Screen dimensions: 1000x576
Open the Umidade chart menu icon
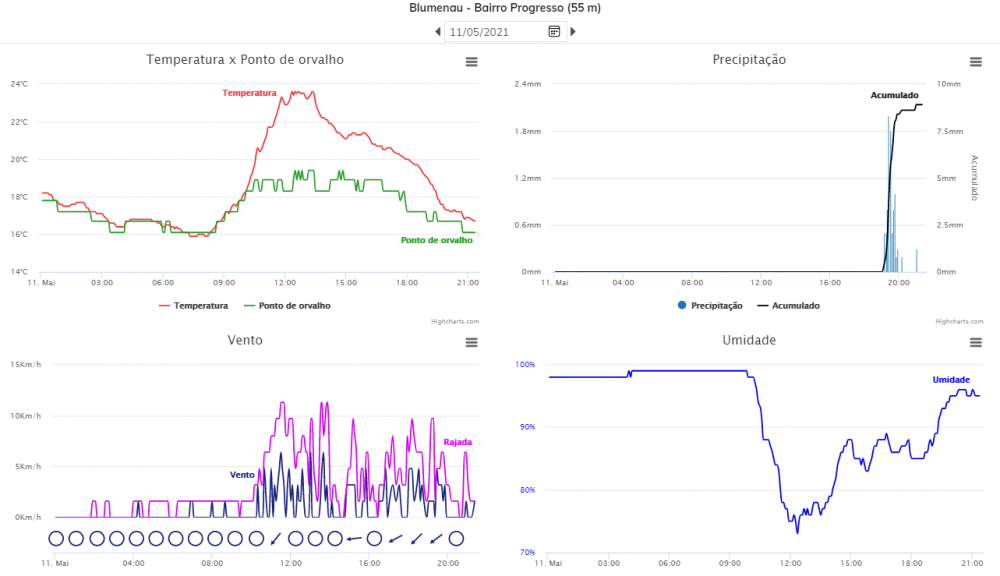coord(976,343)
